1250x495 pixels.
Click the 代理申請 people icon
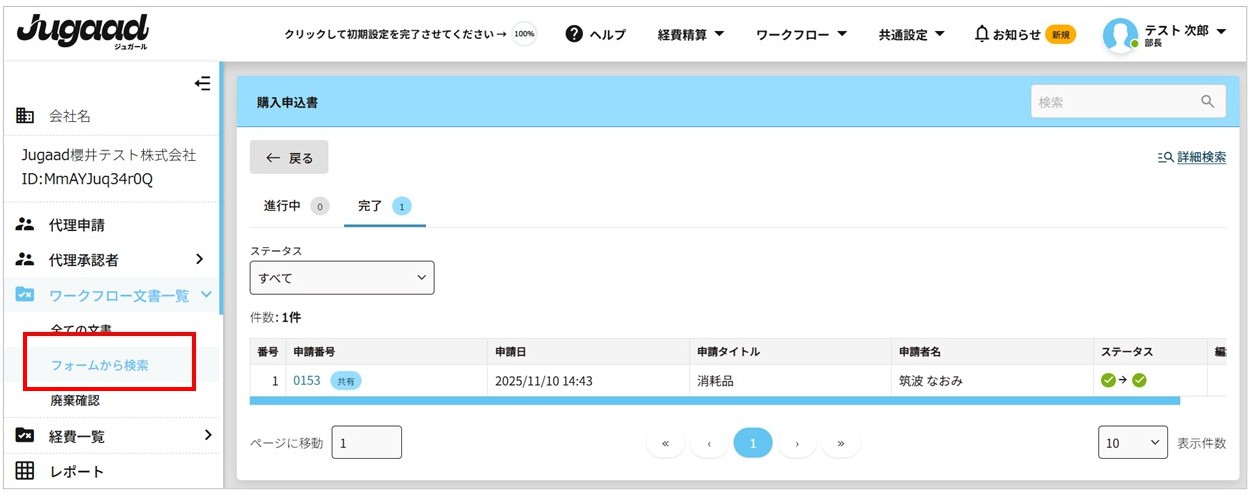click(x=26, y=225)
